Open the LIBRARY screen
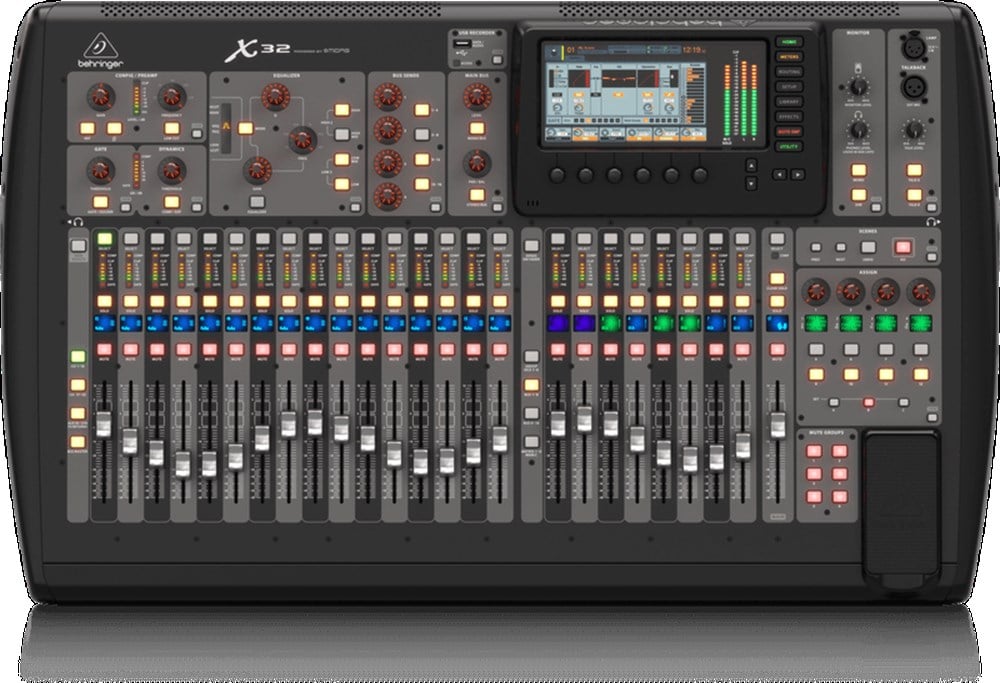Image resolution: width=1000 pixels, height=683 pixels. 789,100
